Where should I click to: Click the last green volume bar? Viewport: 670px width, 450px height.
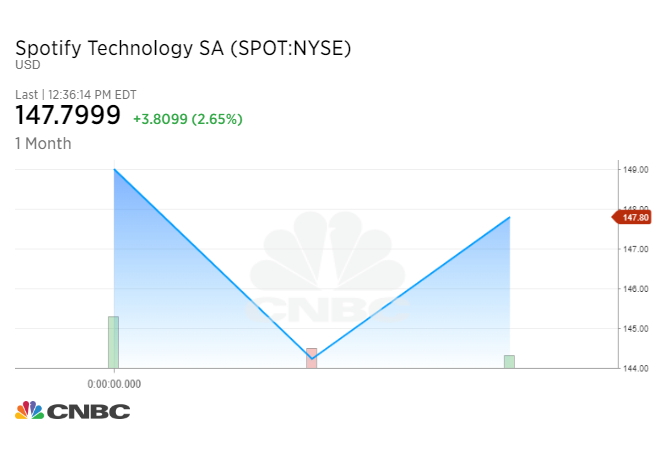[509, 362]
